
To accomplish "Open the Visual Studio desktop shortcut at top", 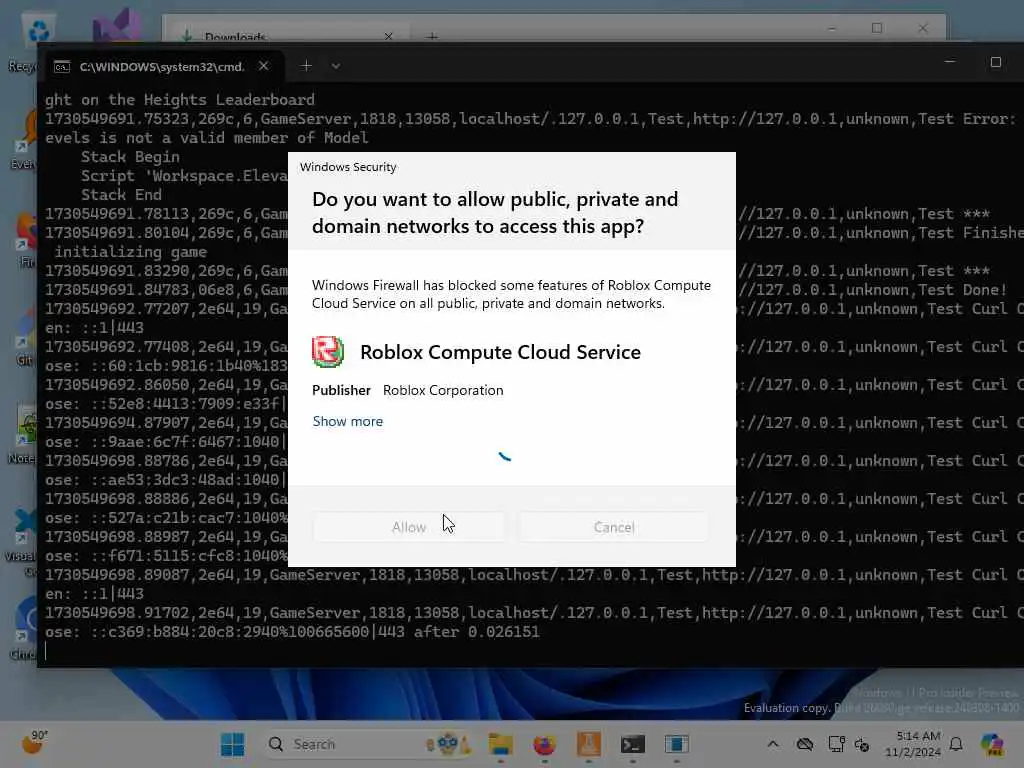I will pyautogui.click(x=118, y=26).
